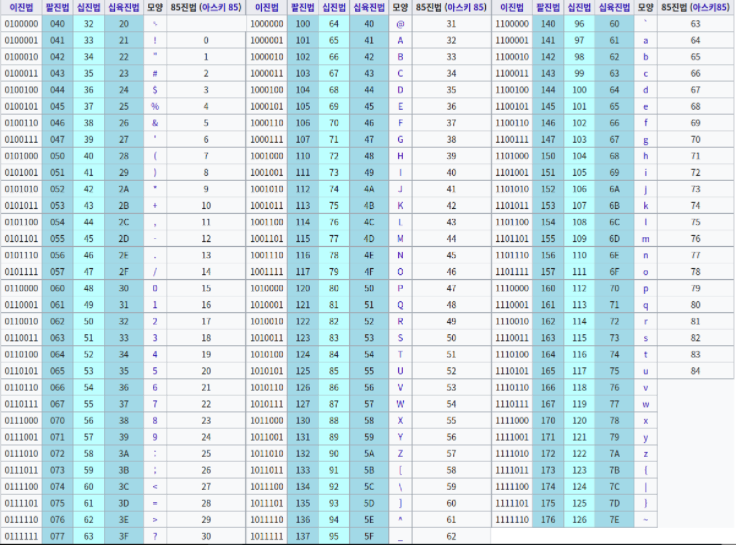
Task: Click octal value 040
Action: pyautogui.click(x=57, y=24)
